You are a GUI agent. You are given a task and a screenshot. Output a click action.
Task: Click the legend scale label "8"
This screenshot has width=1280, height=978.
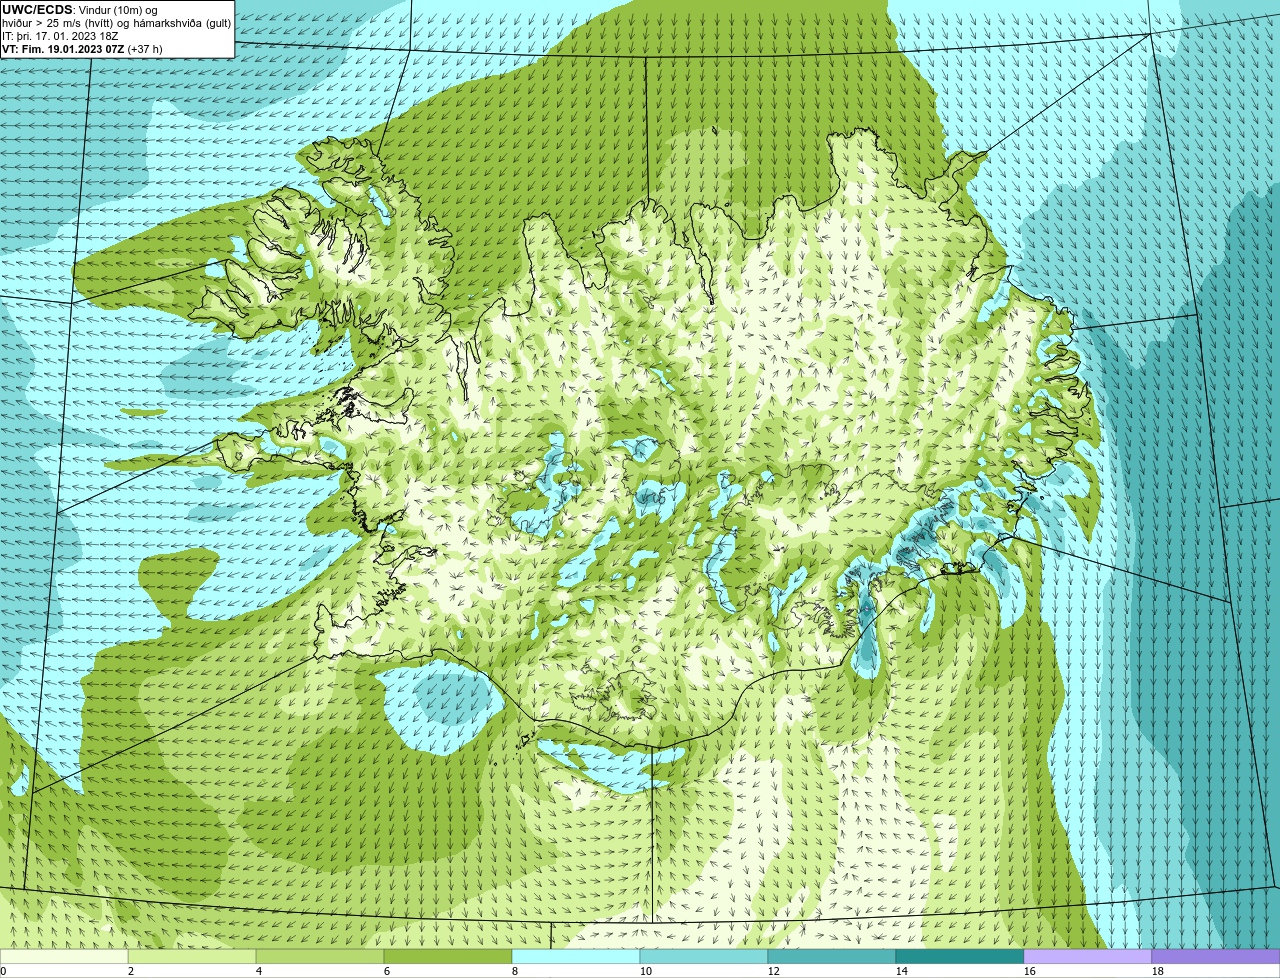pos(515,971)
